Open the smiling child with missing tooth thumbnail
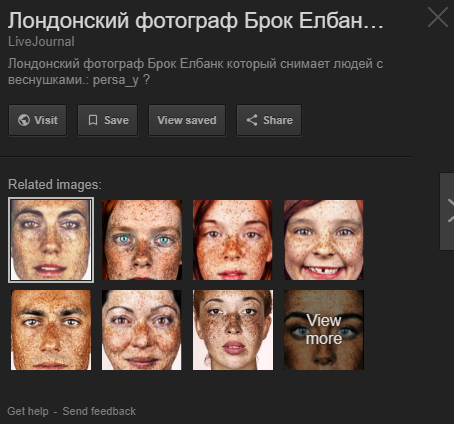Image resolution: width=454 pixels, height=424 pixels. [x=324, y=240]
